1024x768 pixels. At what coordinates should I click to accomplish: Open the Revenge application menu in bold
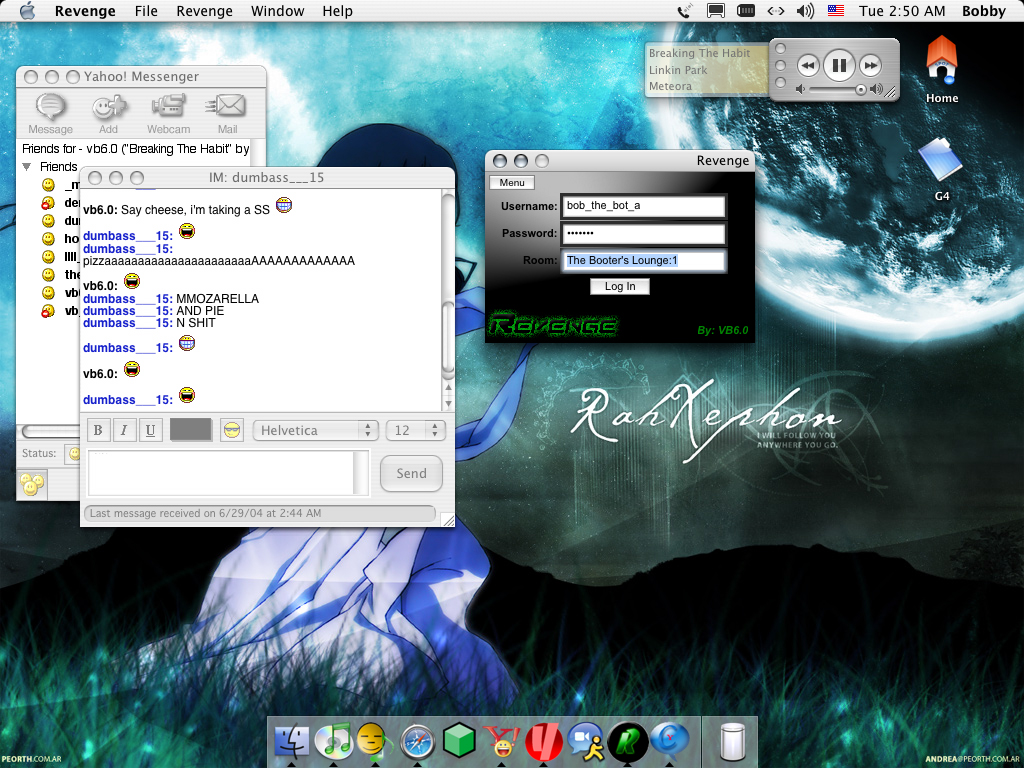[x=85, y=10]
